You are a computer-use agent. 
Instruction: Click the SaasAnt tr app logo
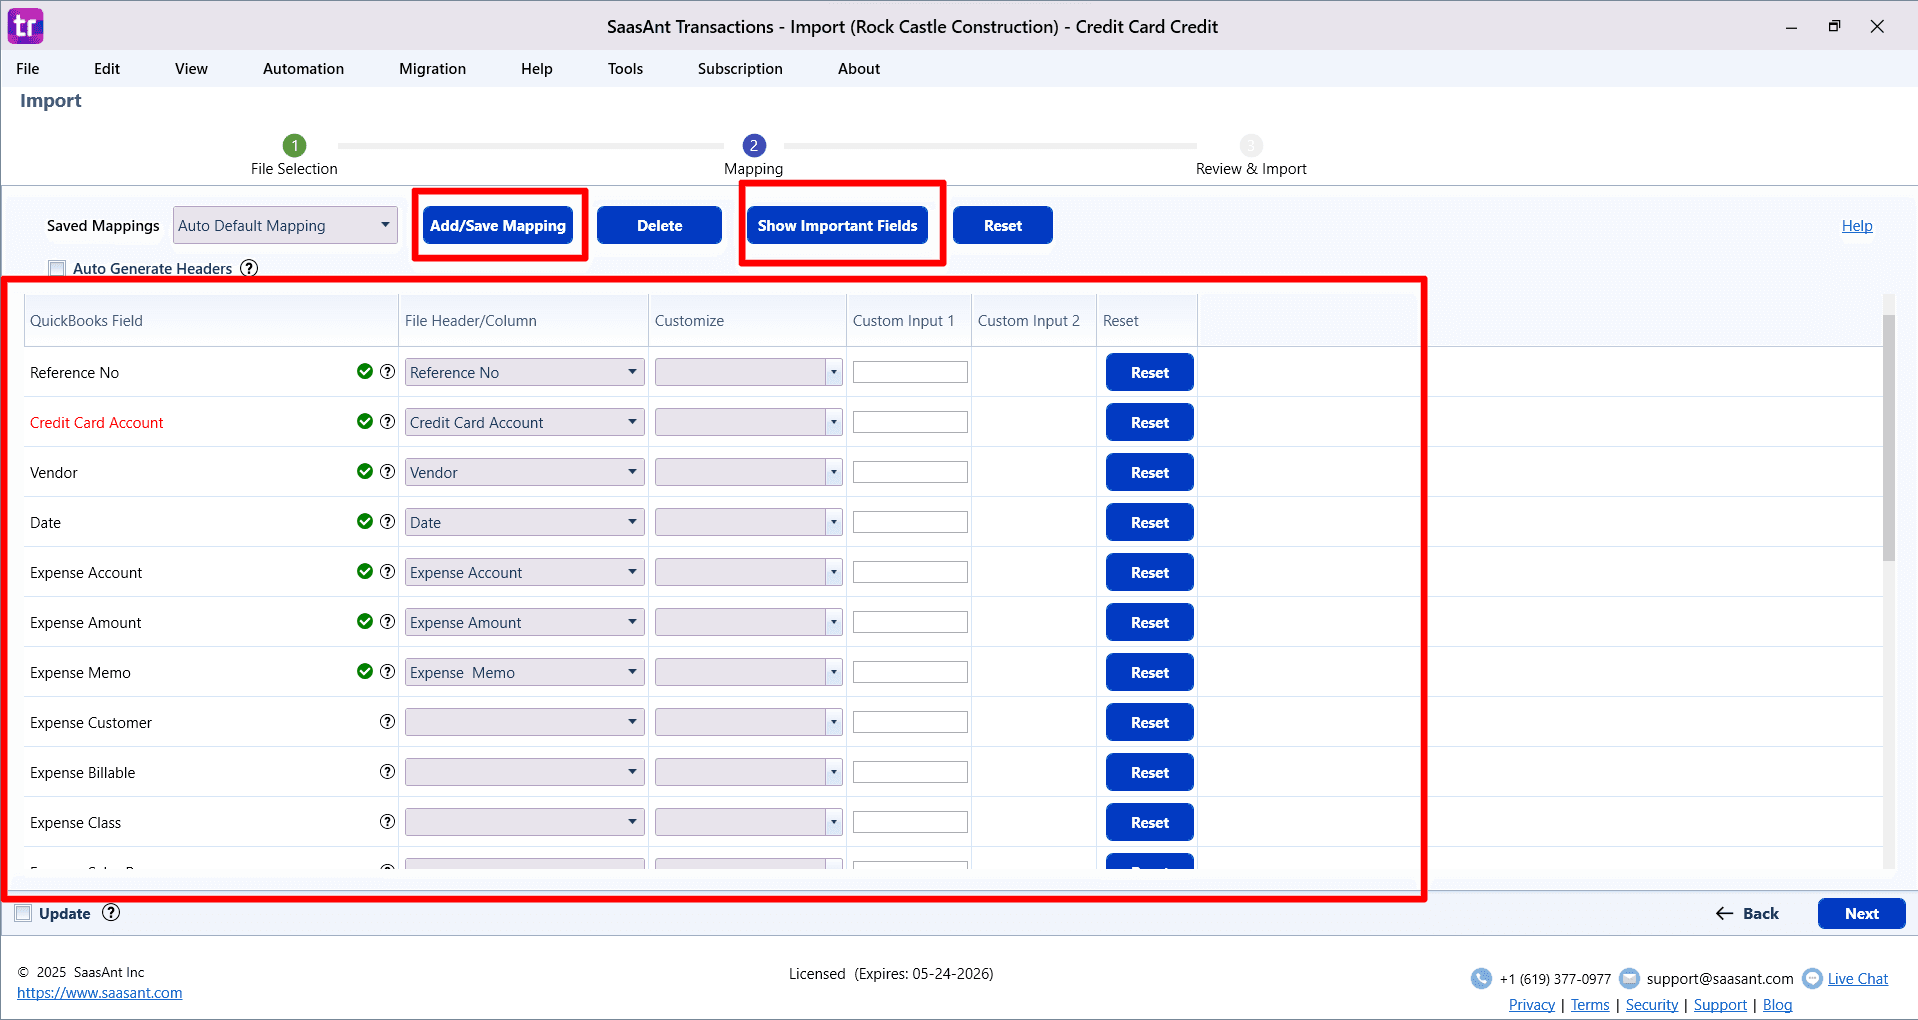click(26, 26)
